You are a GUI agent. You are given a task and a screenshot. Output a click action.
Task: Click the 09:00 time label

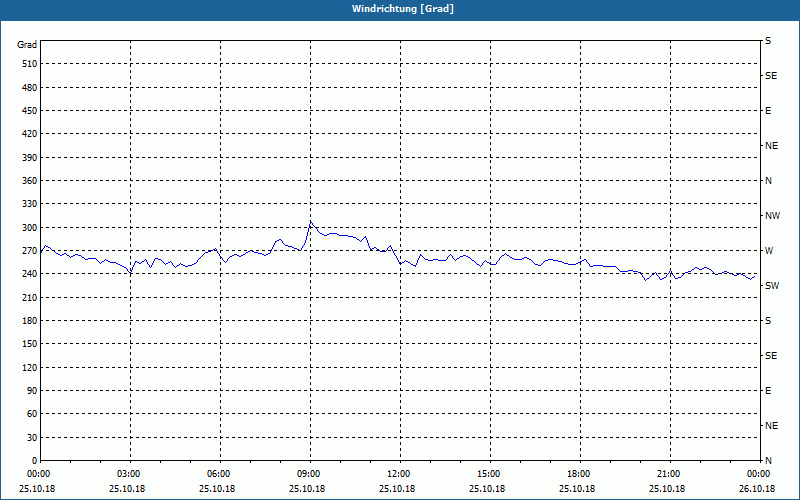310,473
